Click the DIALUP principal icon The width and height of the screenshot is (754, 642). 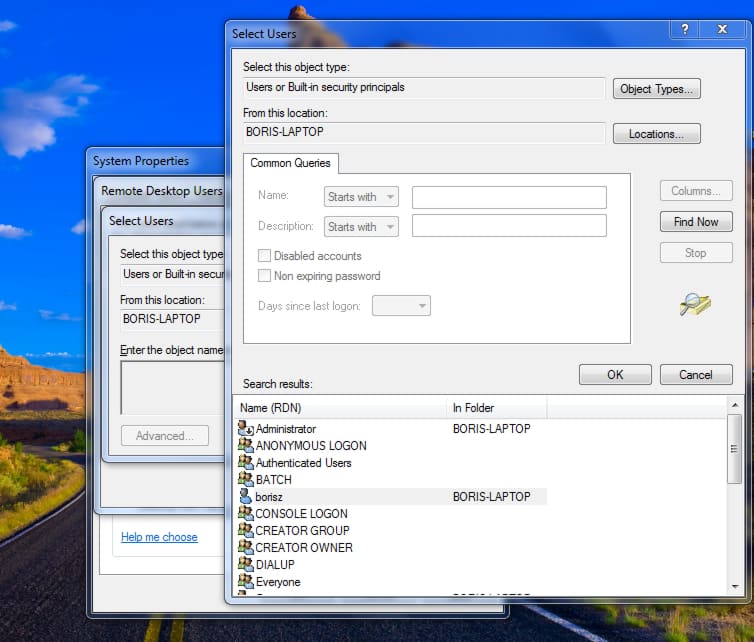click(x=245, y=564)
